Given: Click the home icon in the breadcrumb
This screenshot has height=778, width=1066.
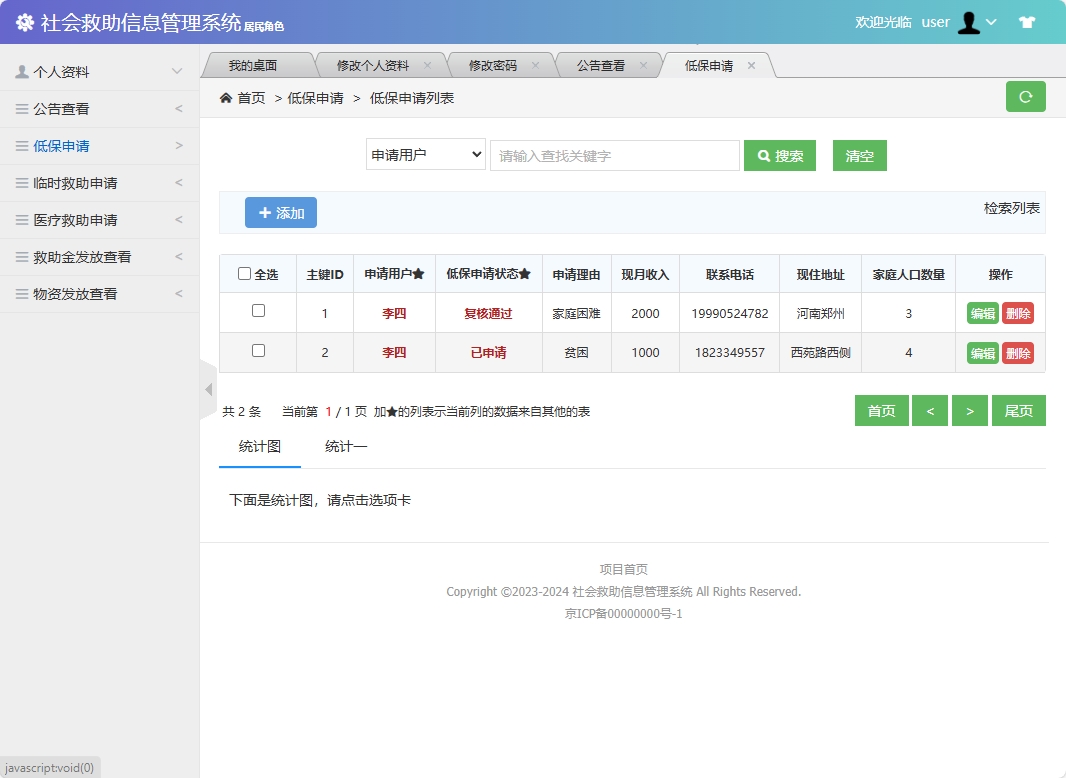Looking at the screenshot, I should [226, 95].
